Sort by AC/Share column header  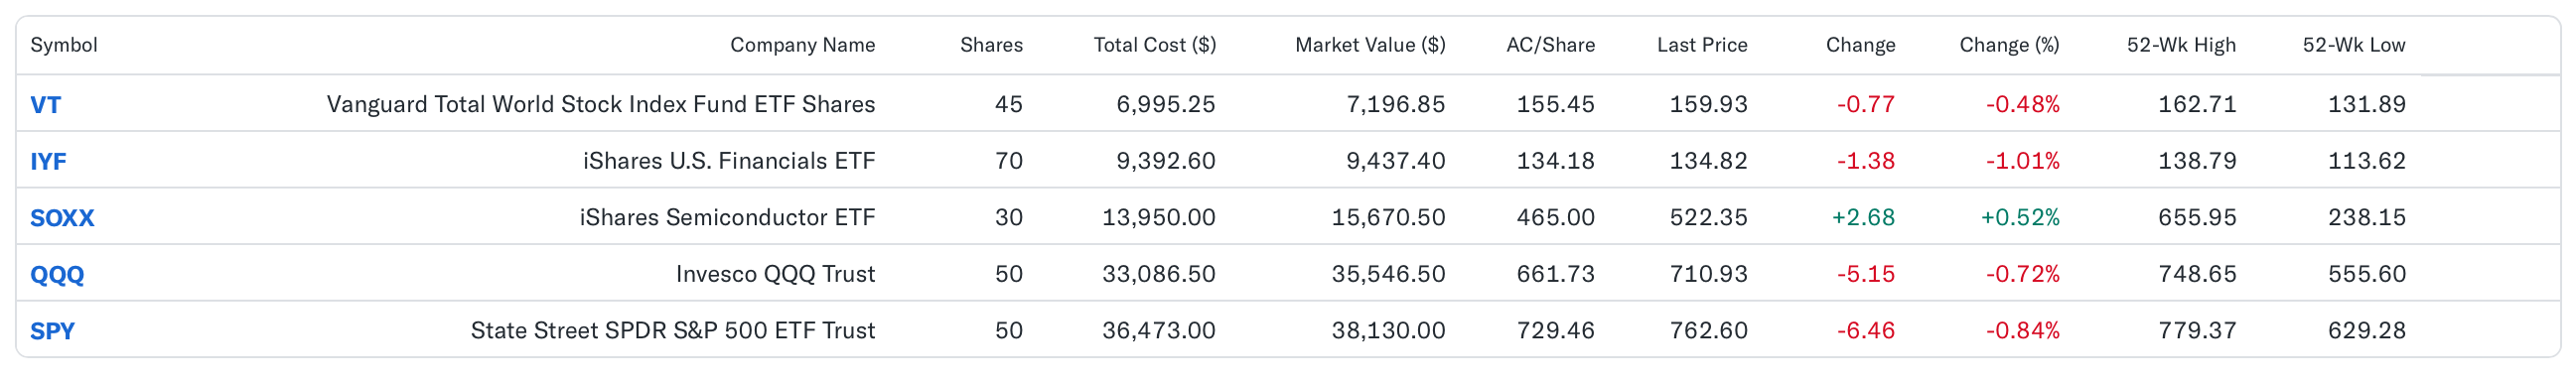(1550, 45)
